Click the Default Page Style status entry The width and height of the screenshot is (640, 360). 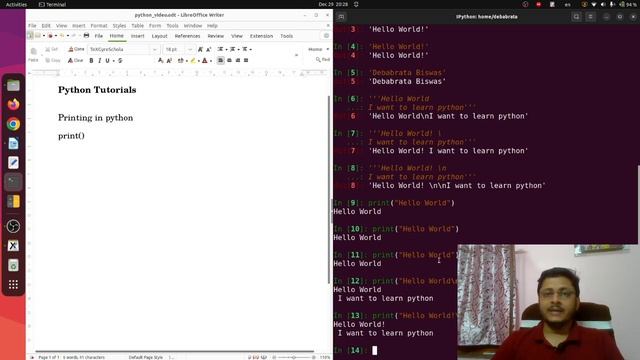(146, 357)
